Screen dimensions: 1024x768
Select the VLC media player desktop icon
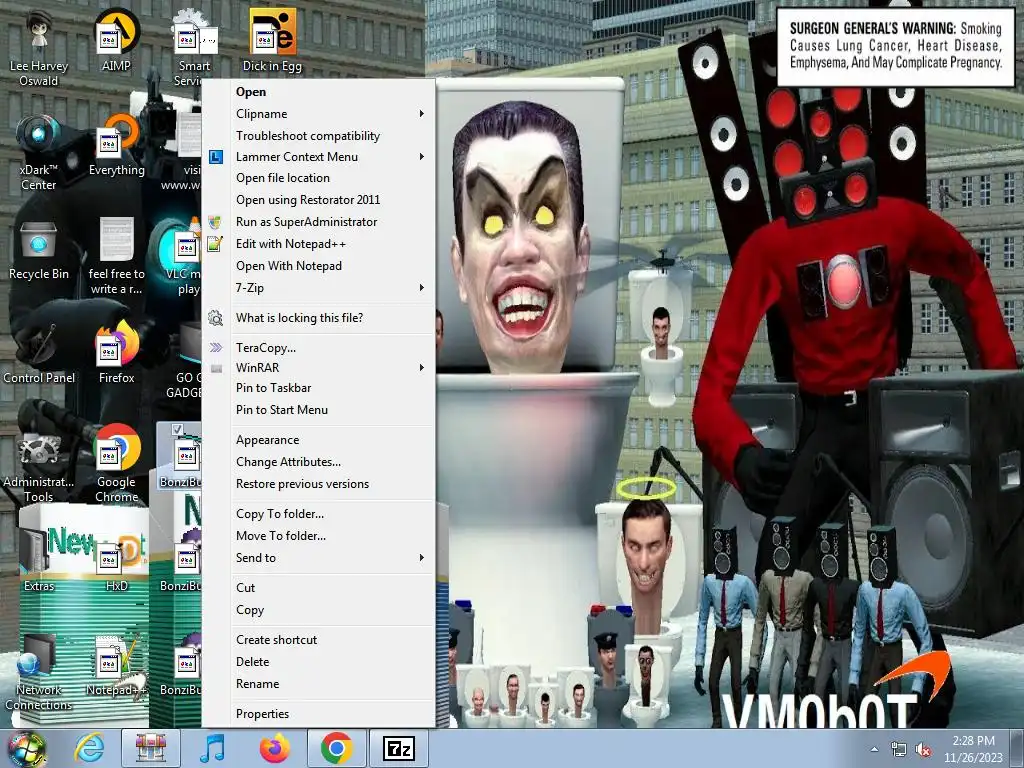(x=182, y=256)
